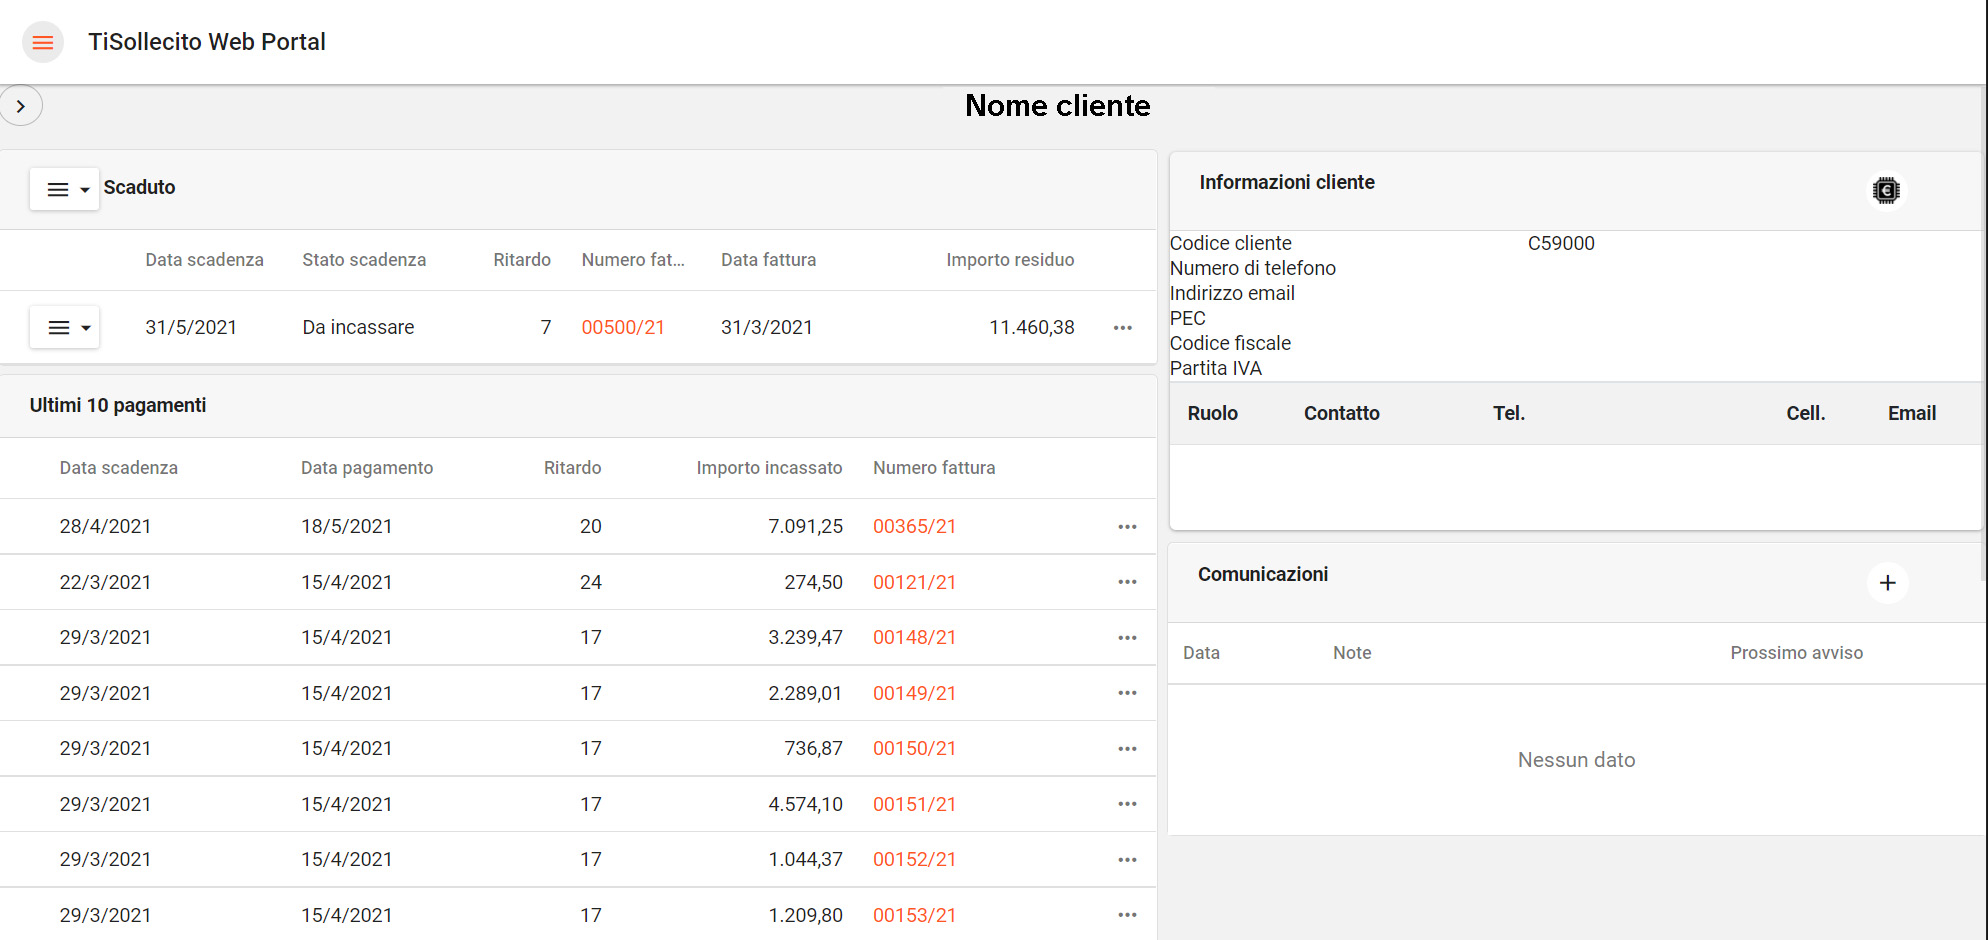Click the Ruolo column header
This screenshot has height=940, width=1988.
1212,413
